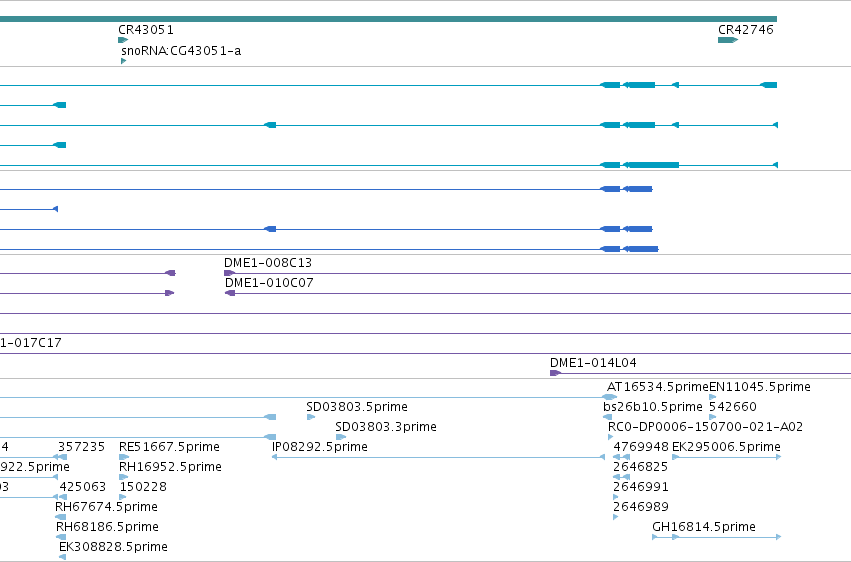Select the DME1-010C07 clone label
The height and width of the screenshot is (562, 851).
269,283
